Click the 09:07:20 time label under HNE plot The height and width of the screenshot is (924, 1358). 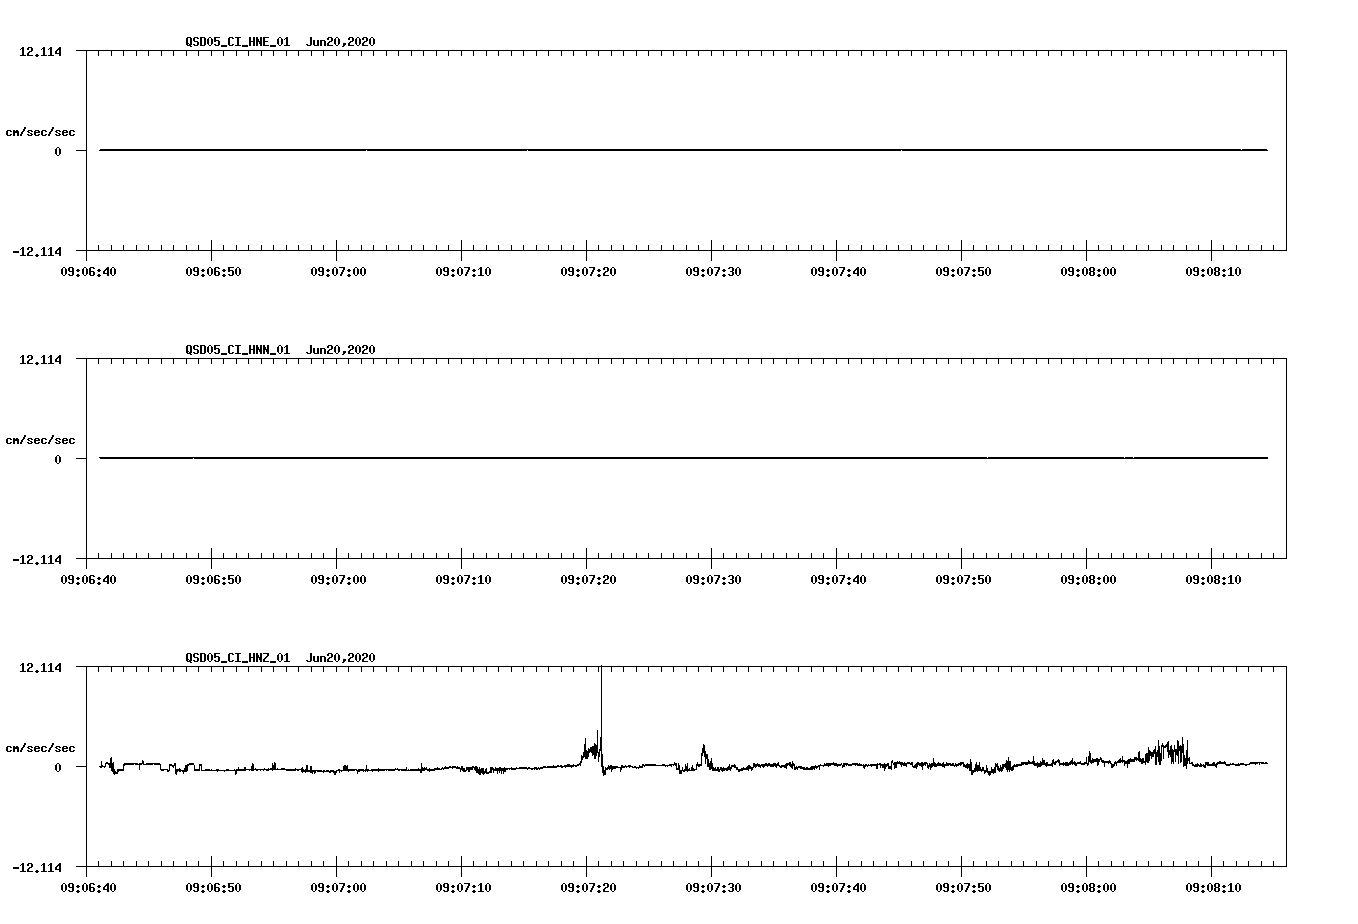(588, 272)
